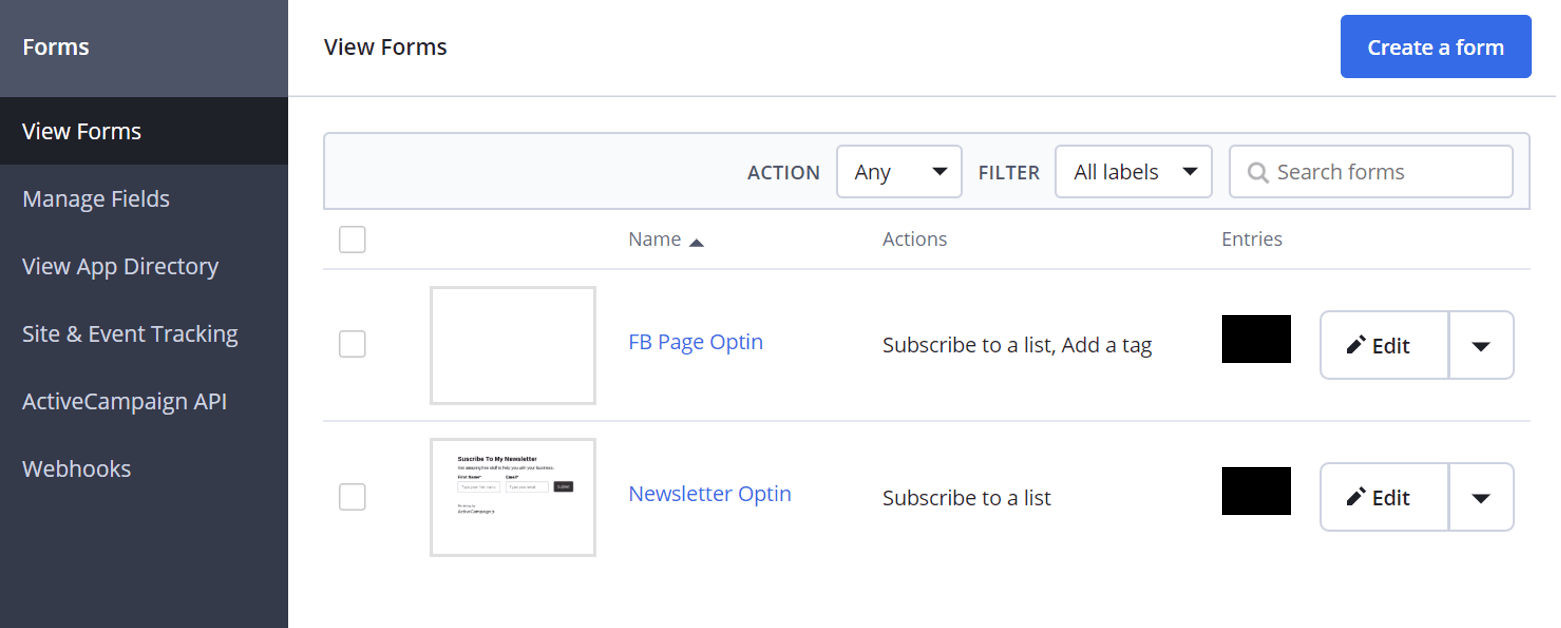The image size is (1561, 628).
Task: Open View Forms in the sidebar
Action: point(82,131)
